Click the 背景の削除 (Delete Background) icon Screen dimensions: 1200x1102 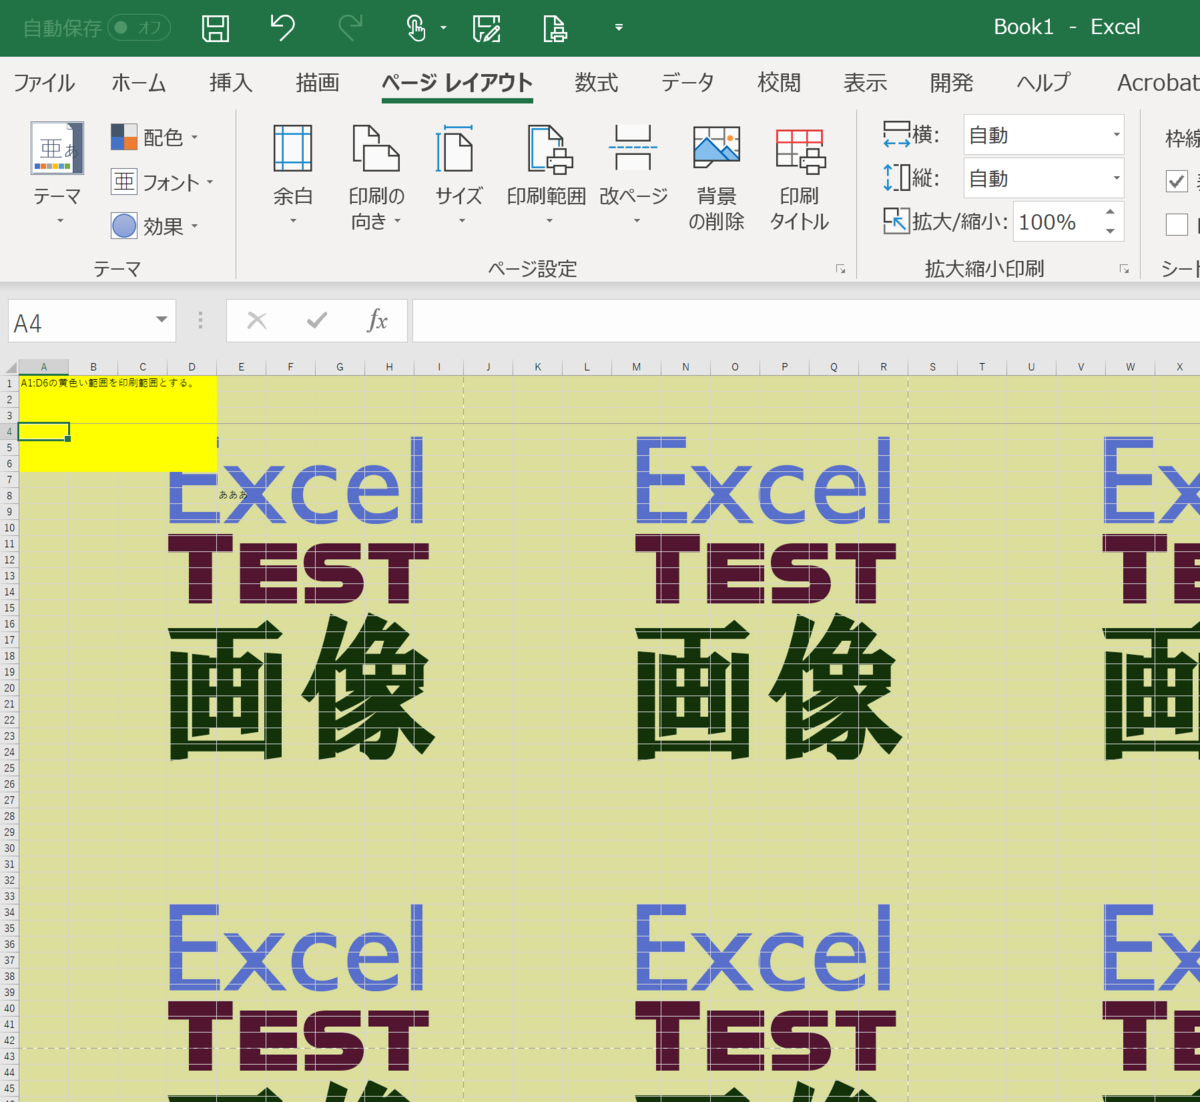[716, 175]
